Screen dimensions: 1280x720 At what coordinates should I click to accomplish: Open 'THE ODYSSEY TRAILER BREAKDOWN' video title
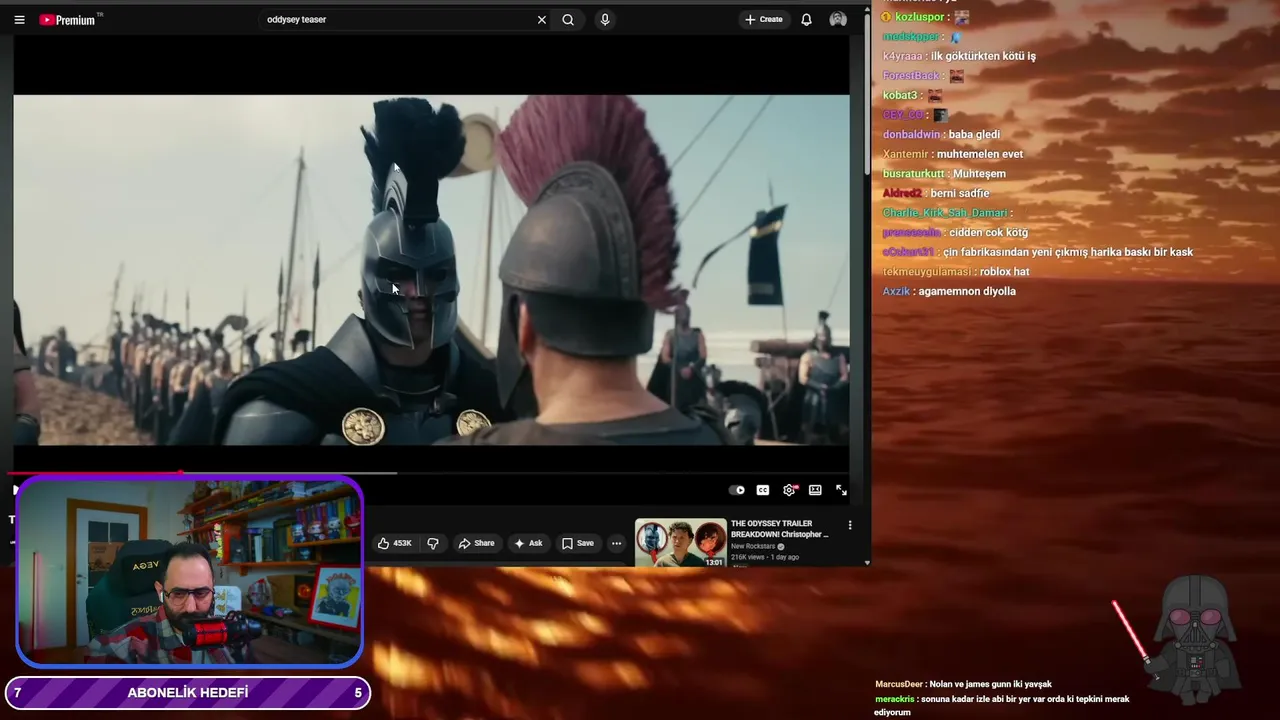click(x=780, y=529)
